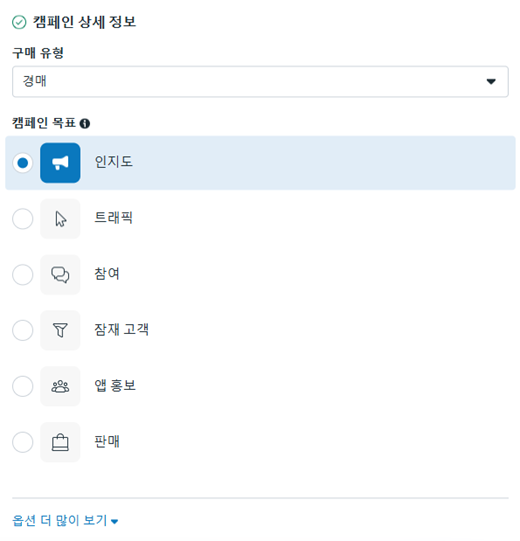Select the 잠재 고객 radio button

23,330
